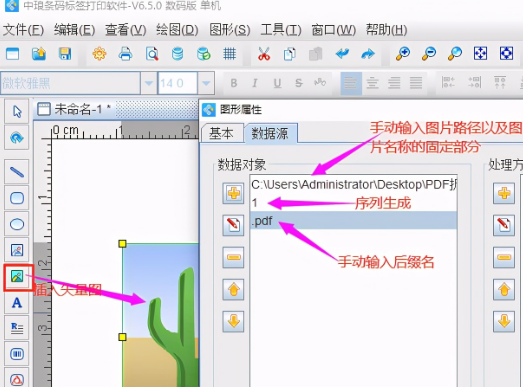
Task: Copy selection using copy icon
Action: [290, 54]
